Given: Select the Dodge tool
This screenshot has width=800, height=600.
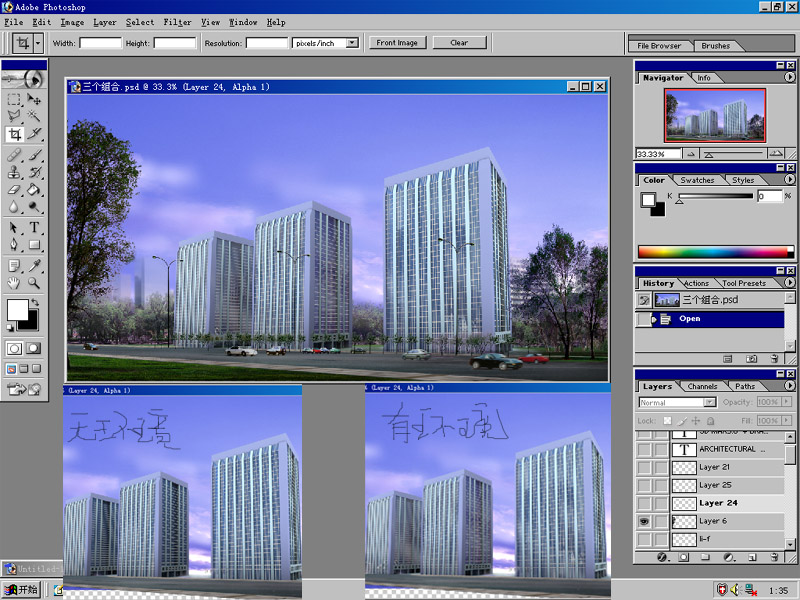Looking at the screenshot, I should click(34, 207).
